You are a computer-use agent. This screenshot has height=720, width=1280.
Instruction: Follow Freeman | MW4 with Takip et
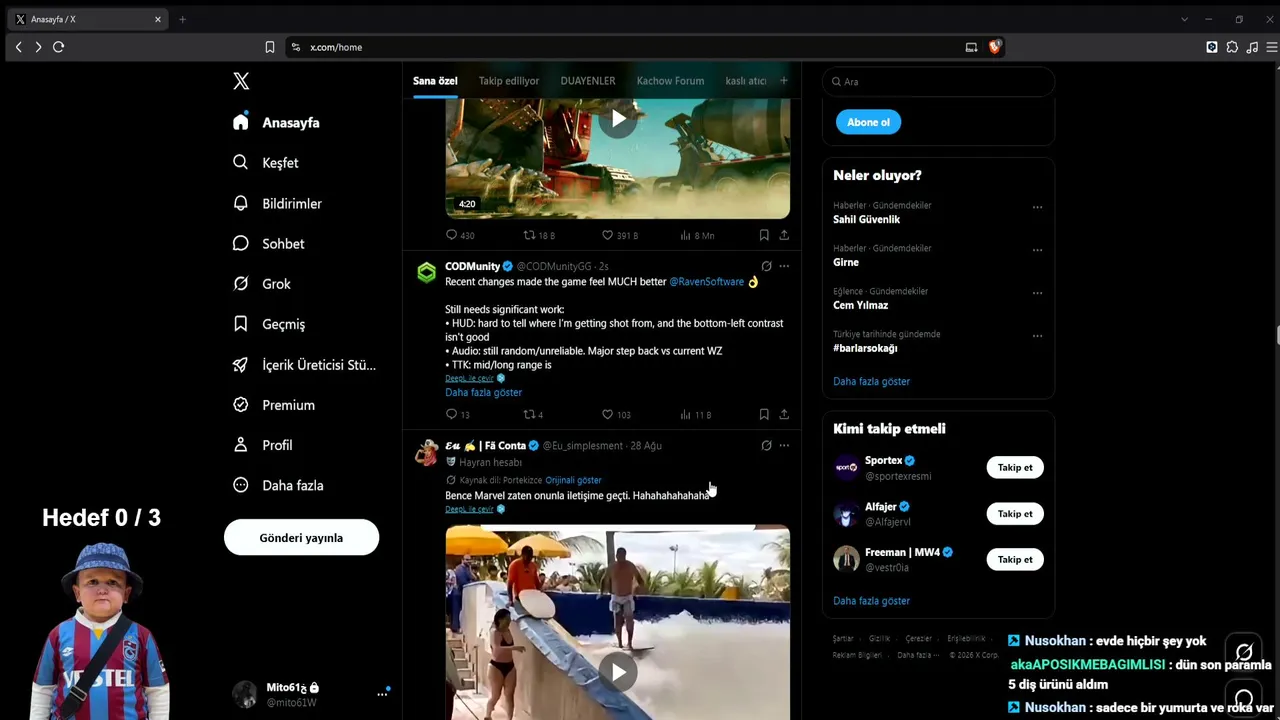pyautogui.click(x=1015, y=559)
